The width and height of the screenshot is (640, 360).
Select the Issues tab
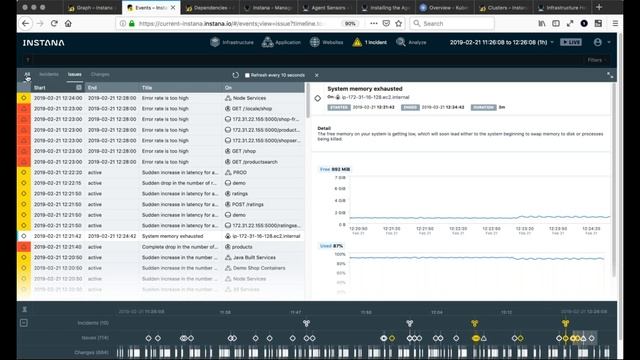coord(75,74)
